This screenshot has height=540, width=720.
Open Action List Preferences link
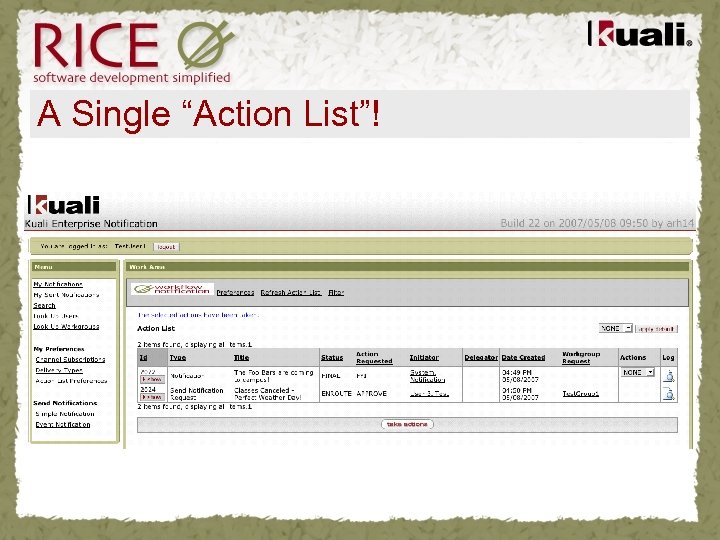click(71, 381)
